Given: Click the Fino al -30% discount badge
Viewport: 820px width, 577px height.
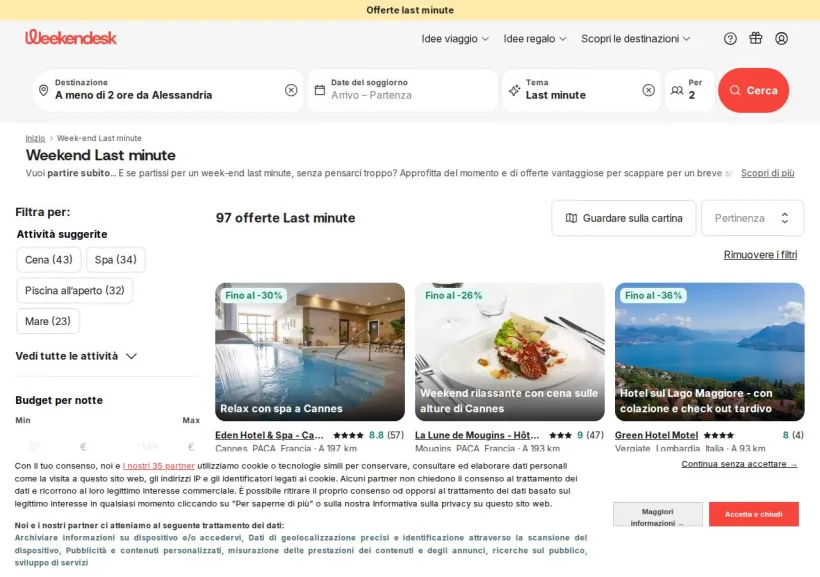Looking at the screenshot, I should [x=254, y=296].
